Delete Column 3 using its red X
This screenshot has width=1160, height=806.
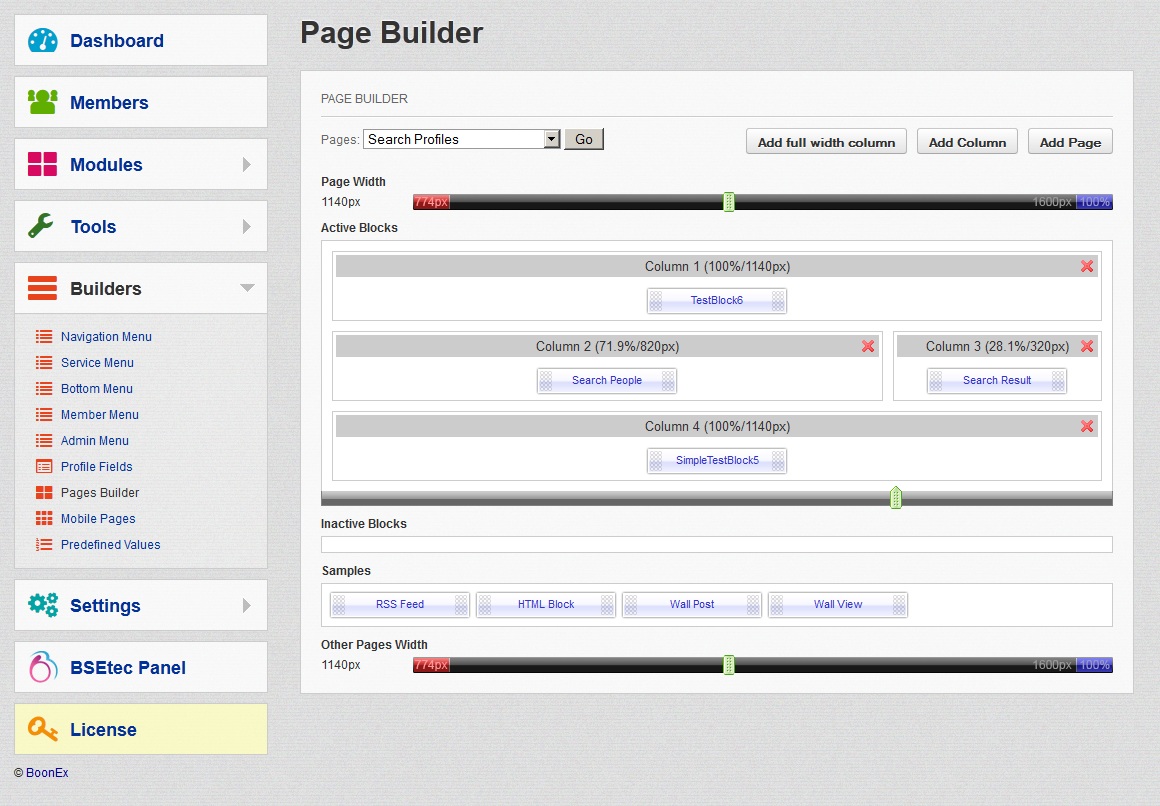[x=1087, y=346]
